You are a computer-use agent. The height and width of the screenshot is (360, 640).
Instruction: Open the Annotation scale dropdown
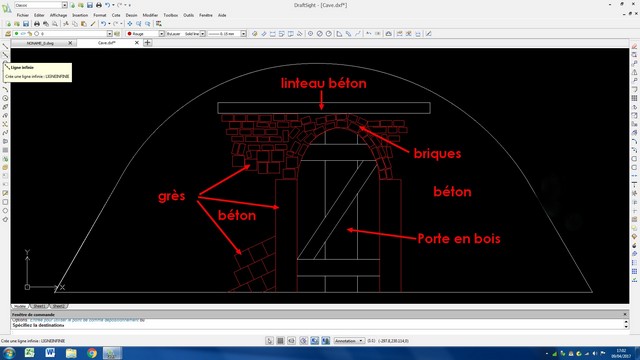click(x=349, y=340)
